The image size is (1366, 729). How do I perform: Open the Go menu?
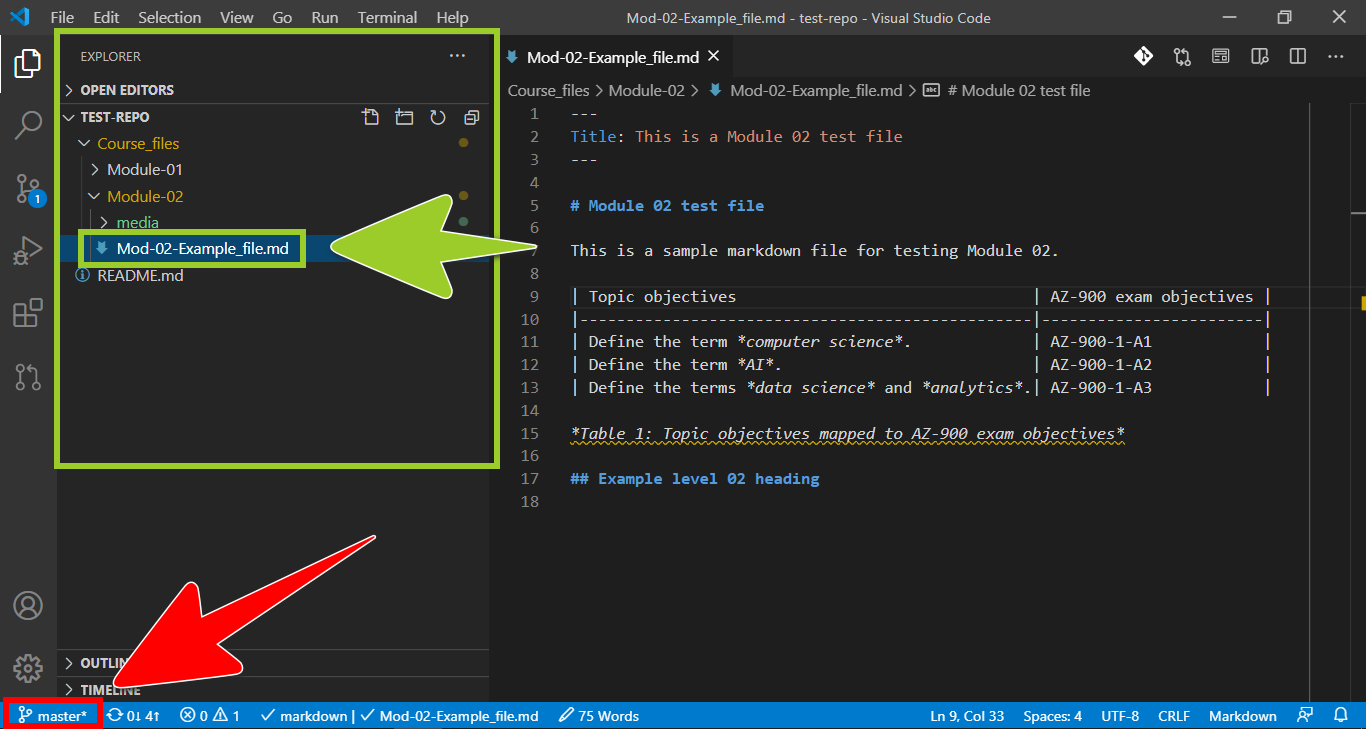click(282, 17)
